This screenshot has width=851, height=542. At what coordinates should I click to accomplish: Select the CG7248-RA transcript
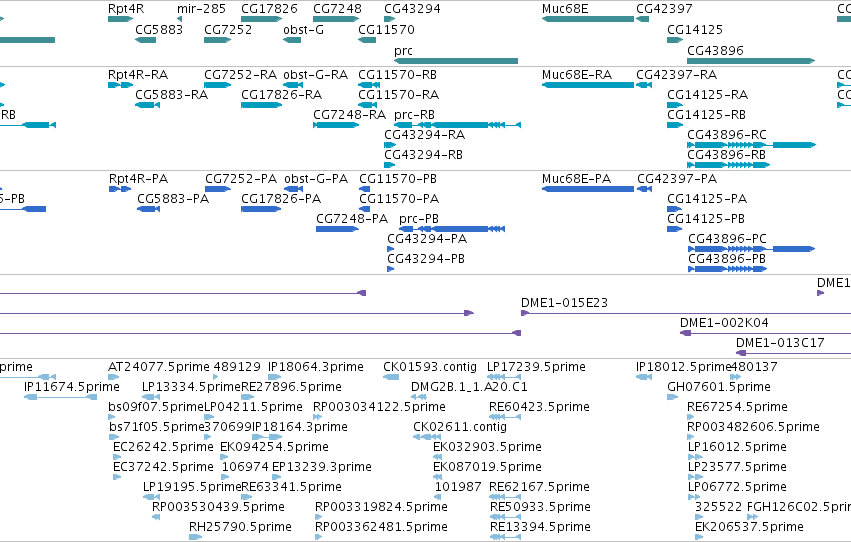click(x=336, y=125)
